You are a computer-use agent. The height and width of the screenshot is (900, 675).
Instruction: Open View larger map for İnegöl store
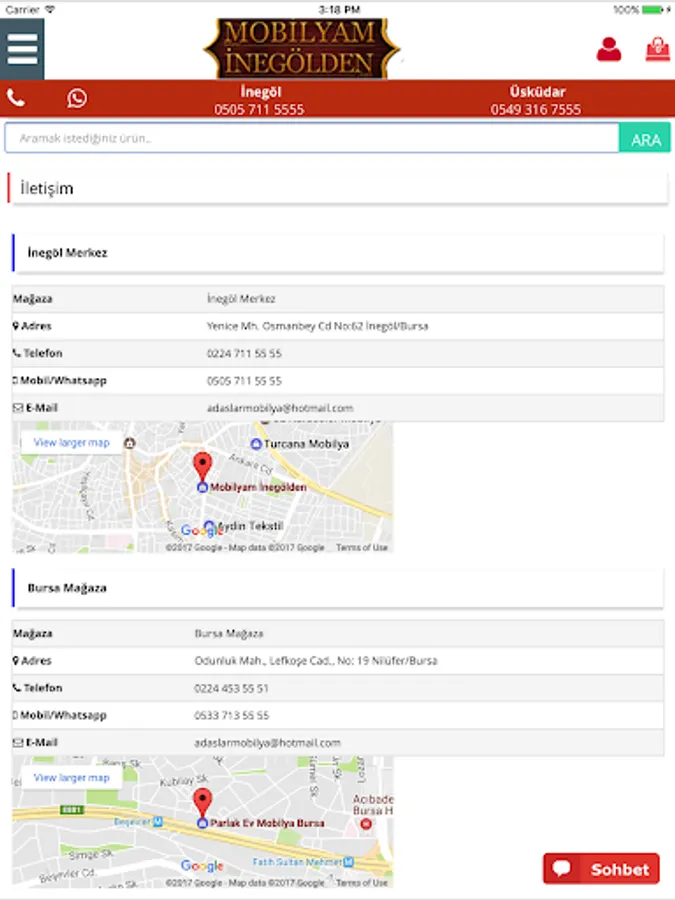coord(71,443)
